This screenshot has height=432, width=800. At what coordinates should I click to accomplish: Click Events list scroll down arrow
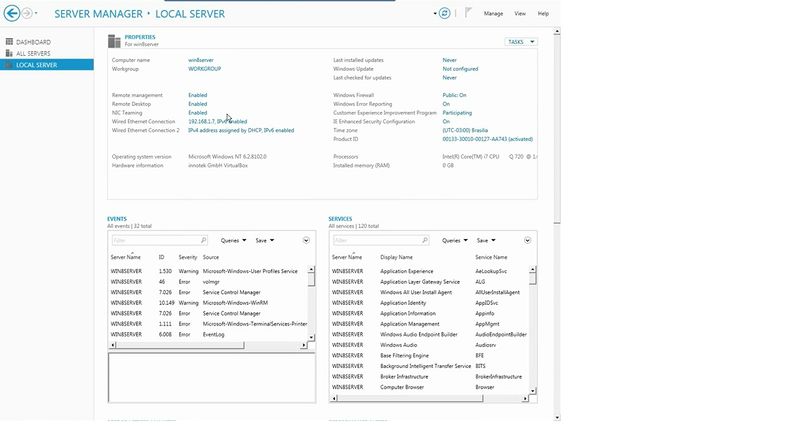312,338
